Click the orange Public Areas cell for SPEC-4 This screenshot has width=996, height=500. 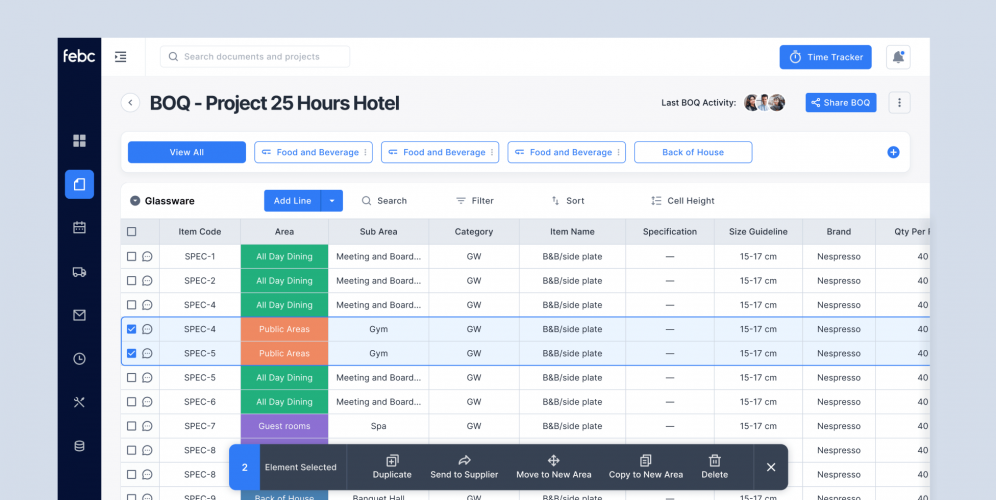[x=284, y=329]
